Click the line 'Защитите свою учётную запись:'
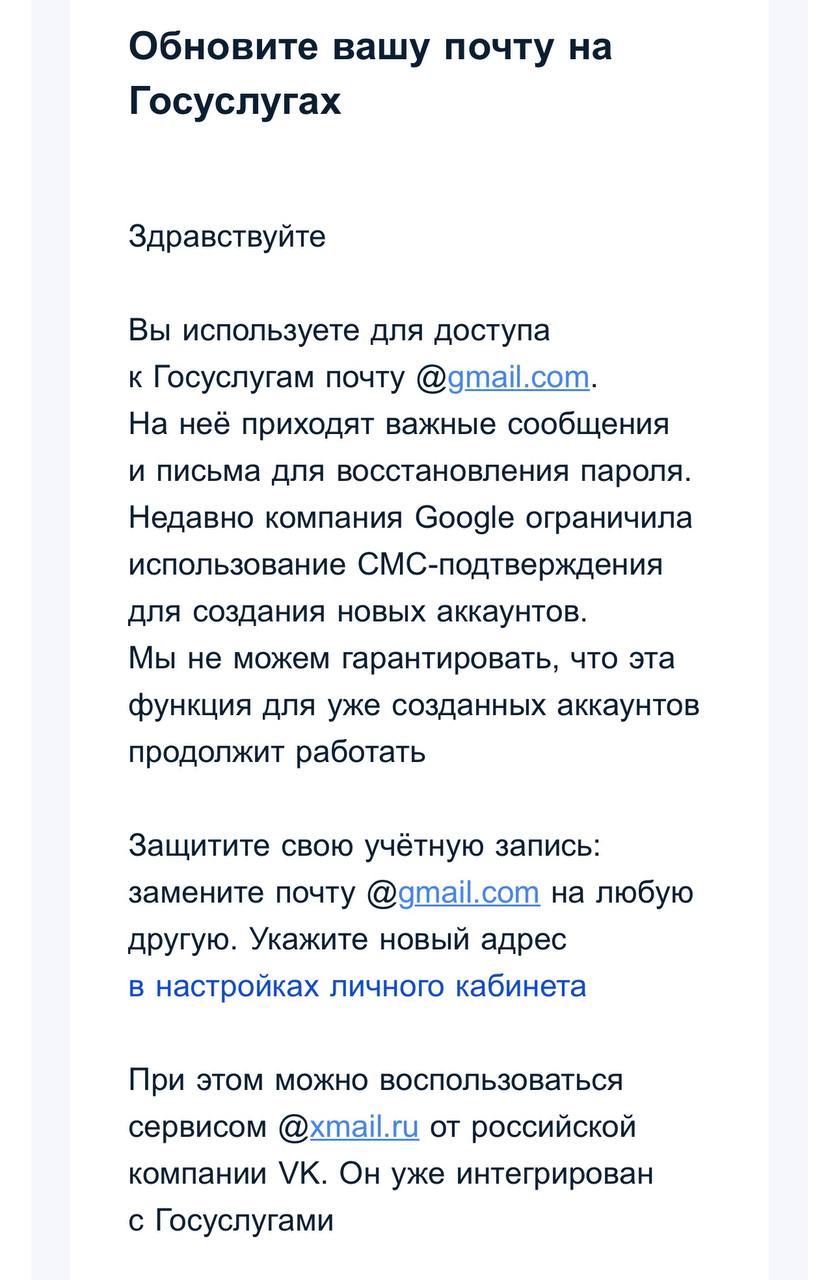 [365, 846]
